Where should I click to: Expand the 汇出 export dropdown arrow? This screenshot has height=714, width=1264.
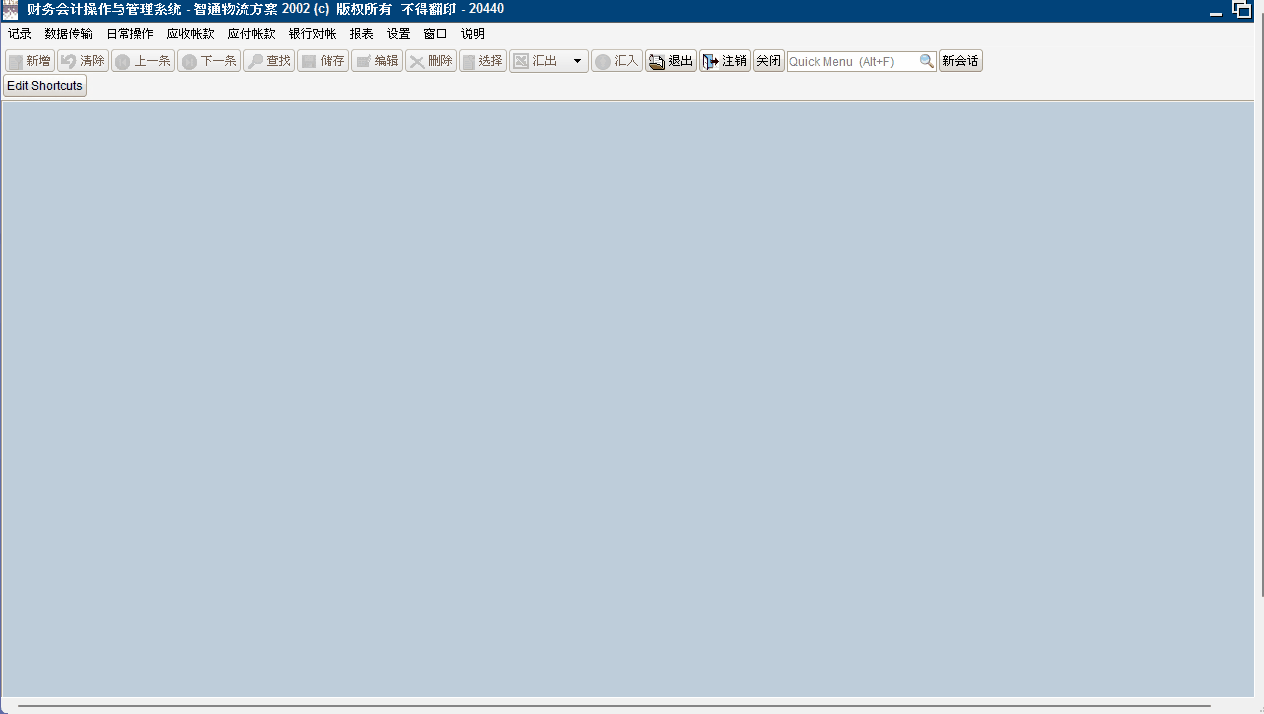(x=577, y=61)
